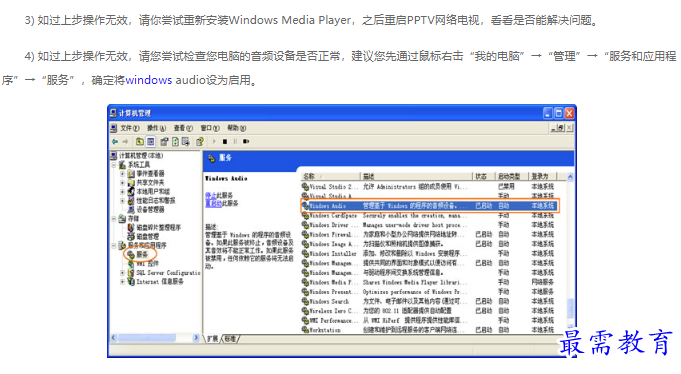Open Properties from the toolbar icon

(164, 142)
